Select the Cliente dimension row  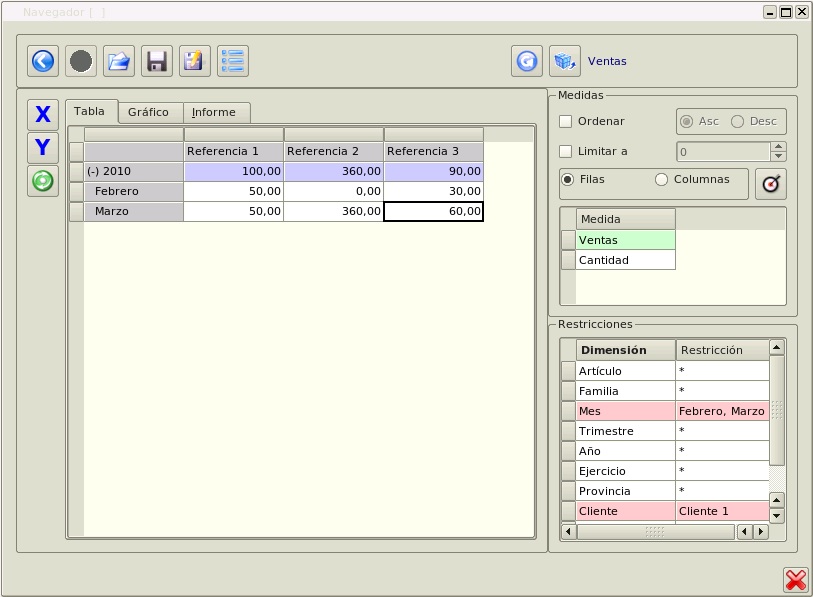pos(625,511)
